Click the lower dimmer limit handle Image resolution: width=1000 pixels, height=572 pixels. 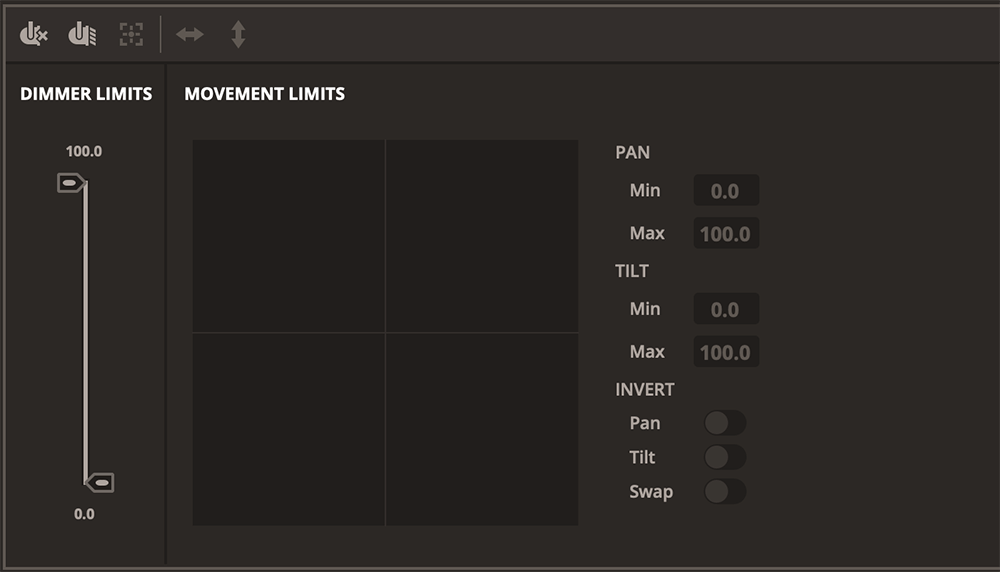click(x=101, y=483)
